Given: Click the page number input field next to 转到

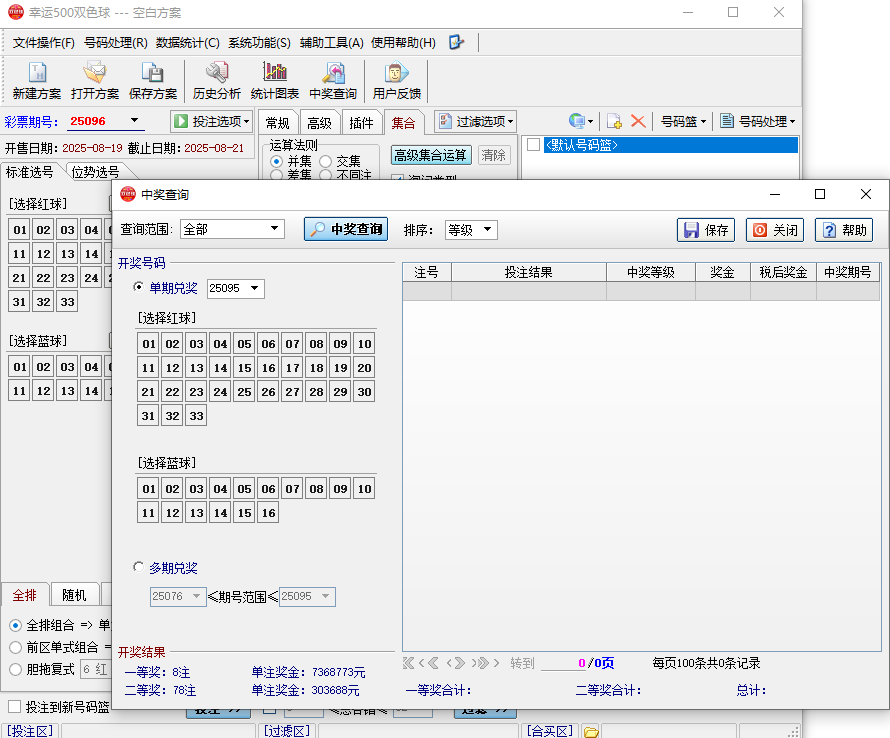Looking at the screenshot, I should (564, 663).
